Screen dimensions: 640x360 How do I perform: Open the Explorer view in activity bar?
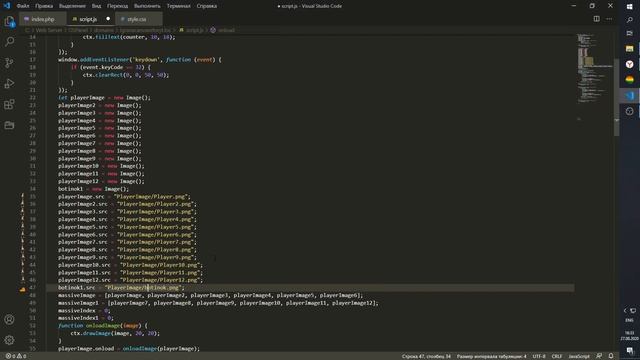point(9,21)
